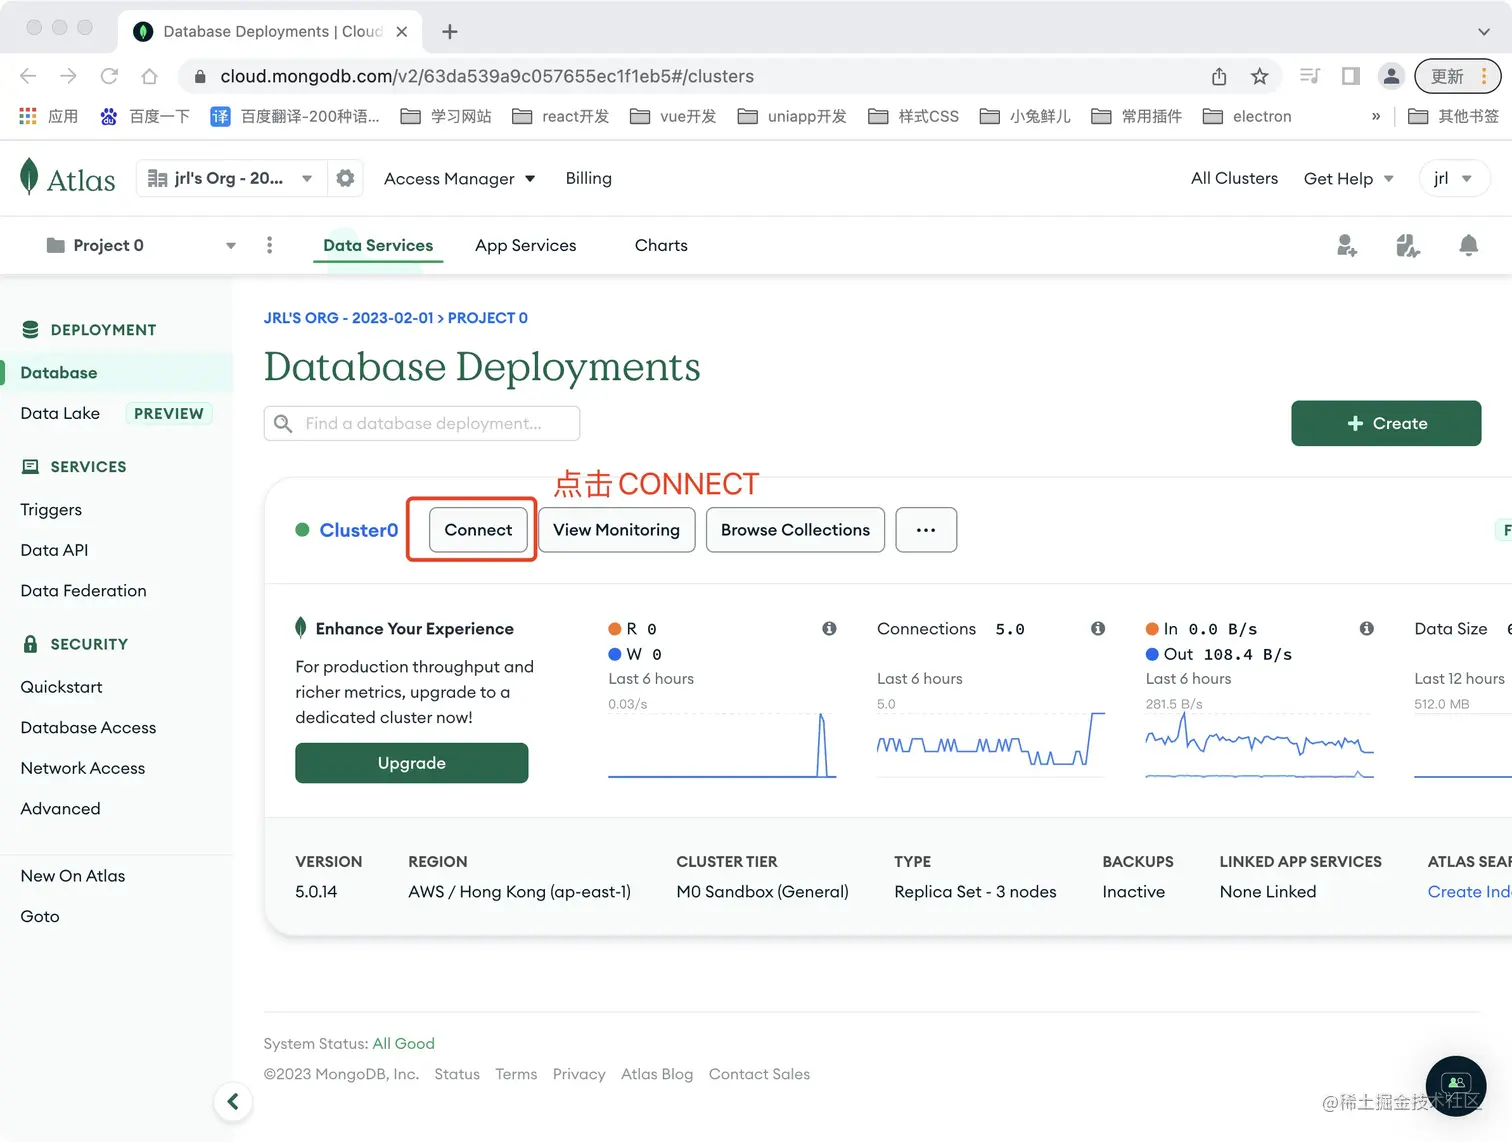Click info icon beside Connections chart
This screenshot has height=1142, width=1512.
point(1098,628)
